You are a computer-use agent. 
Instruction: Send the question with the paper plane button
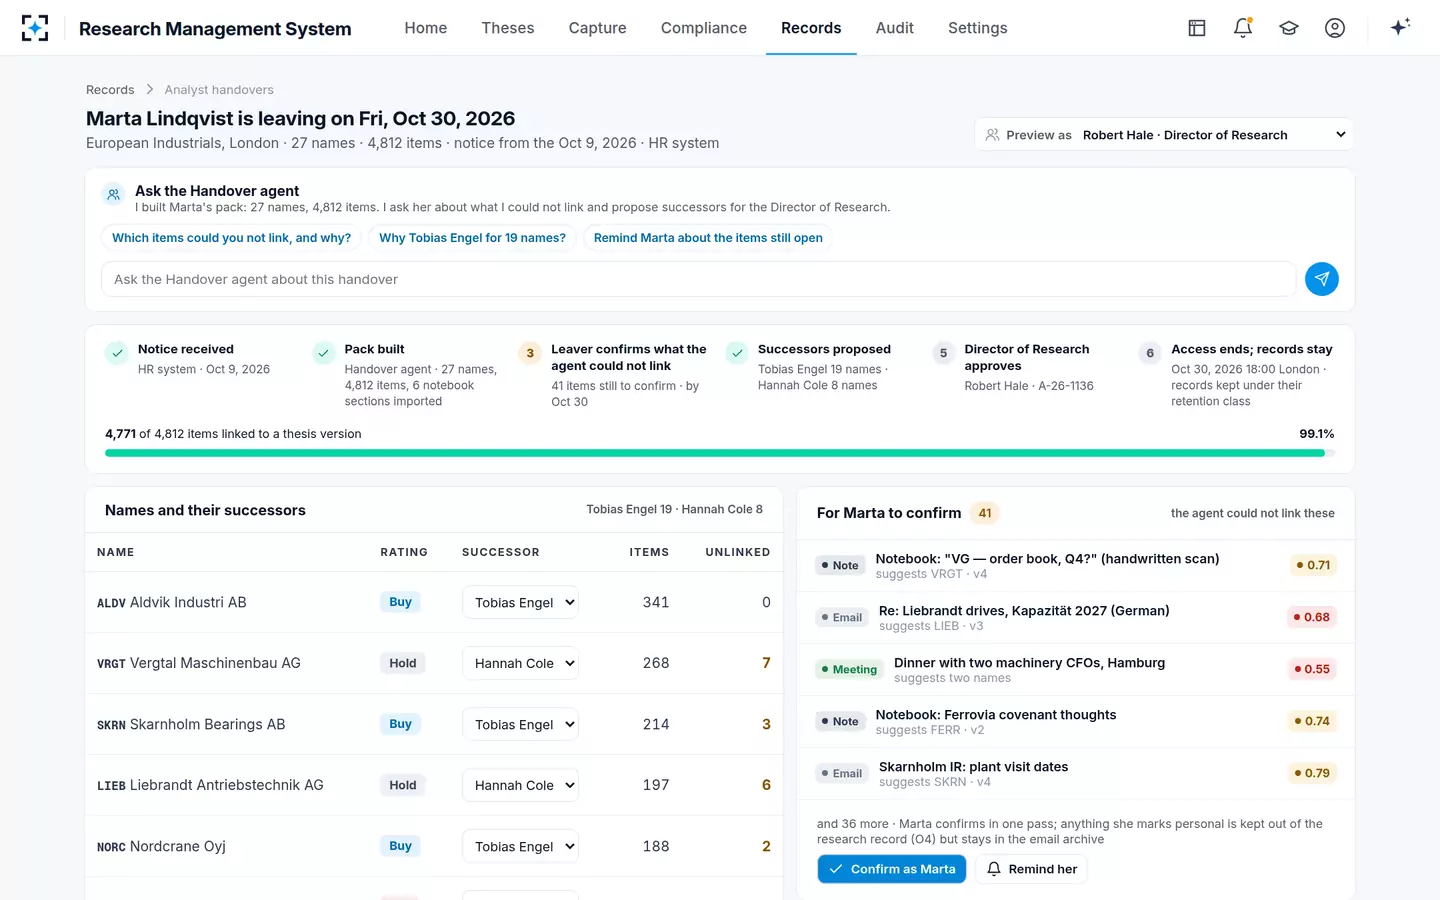pyautogui.click(x=1322, y=279)
